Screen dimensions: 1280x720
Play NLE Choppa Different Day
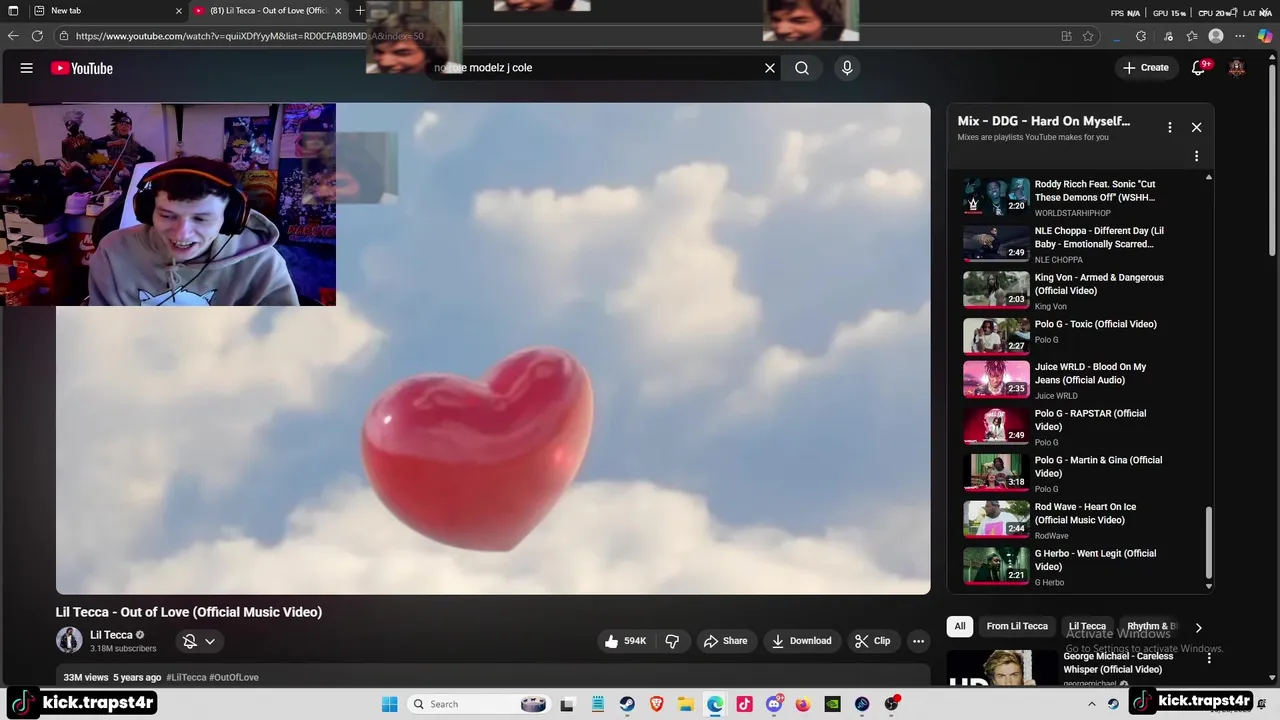pyautogui.click(x=1081, y=244)
